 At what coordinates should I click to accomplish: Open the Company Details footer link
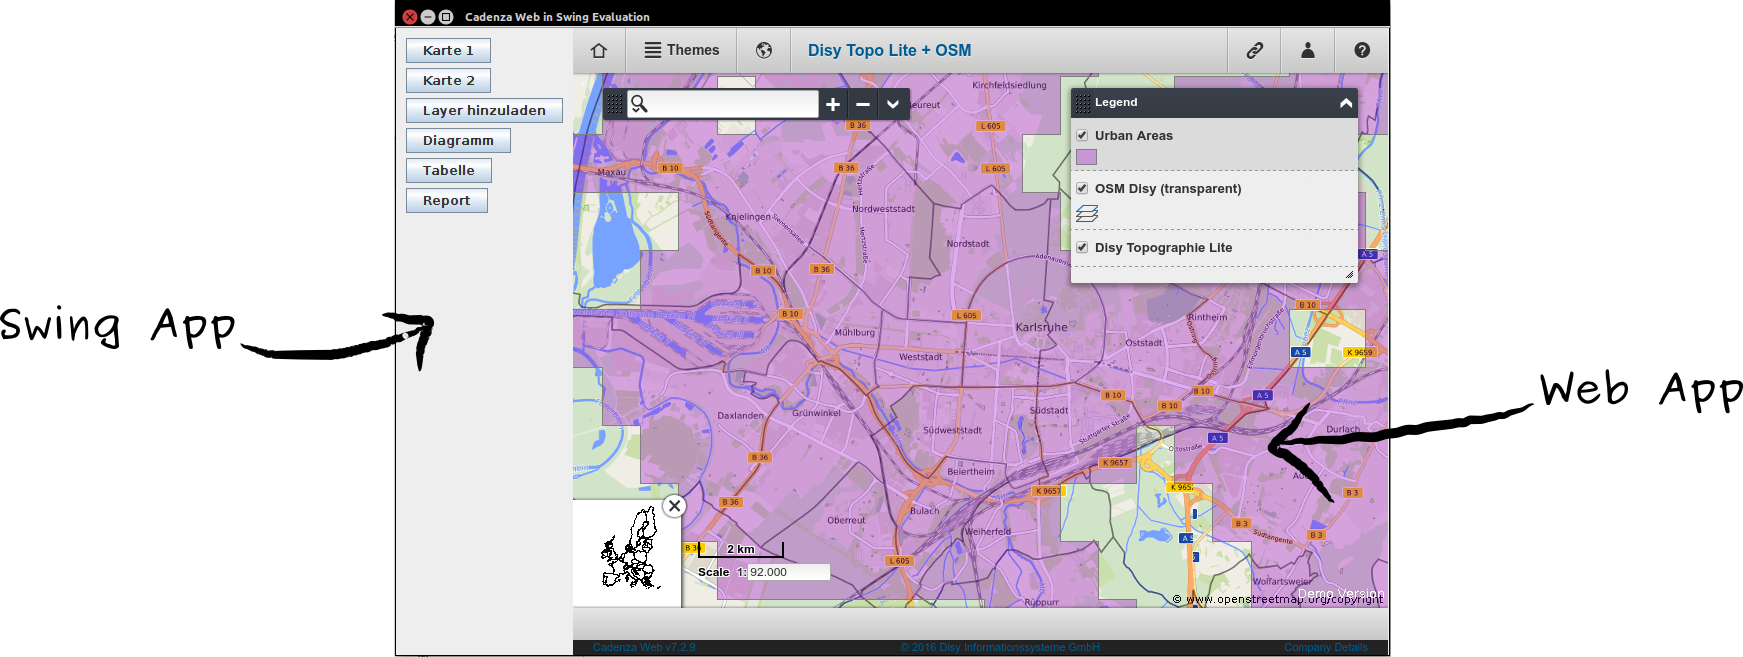click(1326, 647)
